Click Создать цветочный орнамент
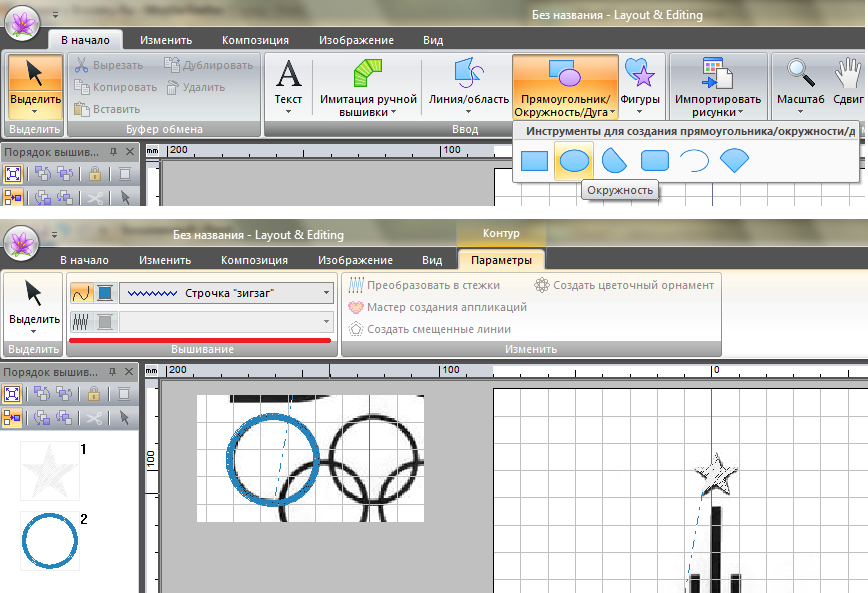The image size is (868, 593). coord(624,285)
